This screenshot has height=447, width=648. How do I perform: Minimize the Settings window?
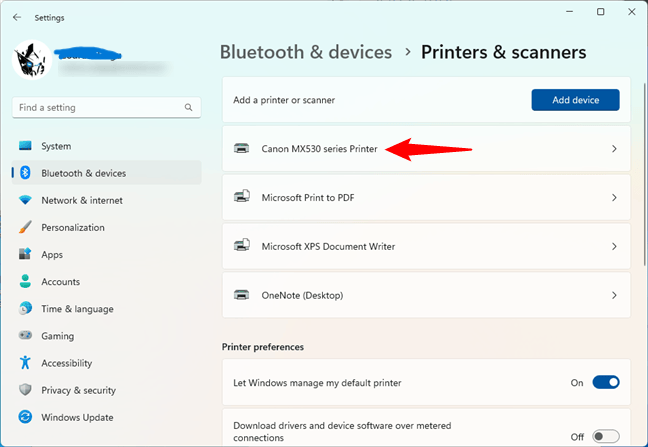pos(569,12)
